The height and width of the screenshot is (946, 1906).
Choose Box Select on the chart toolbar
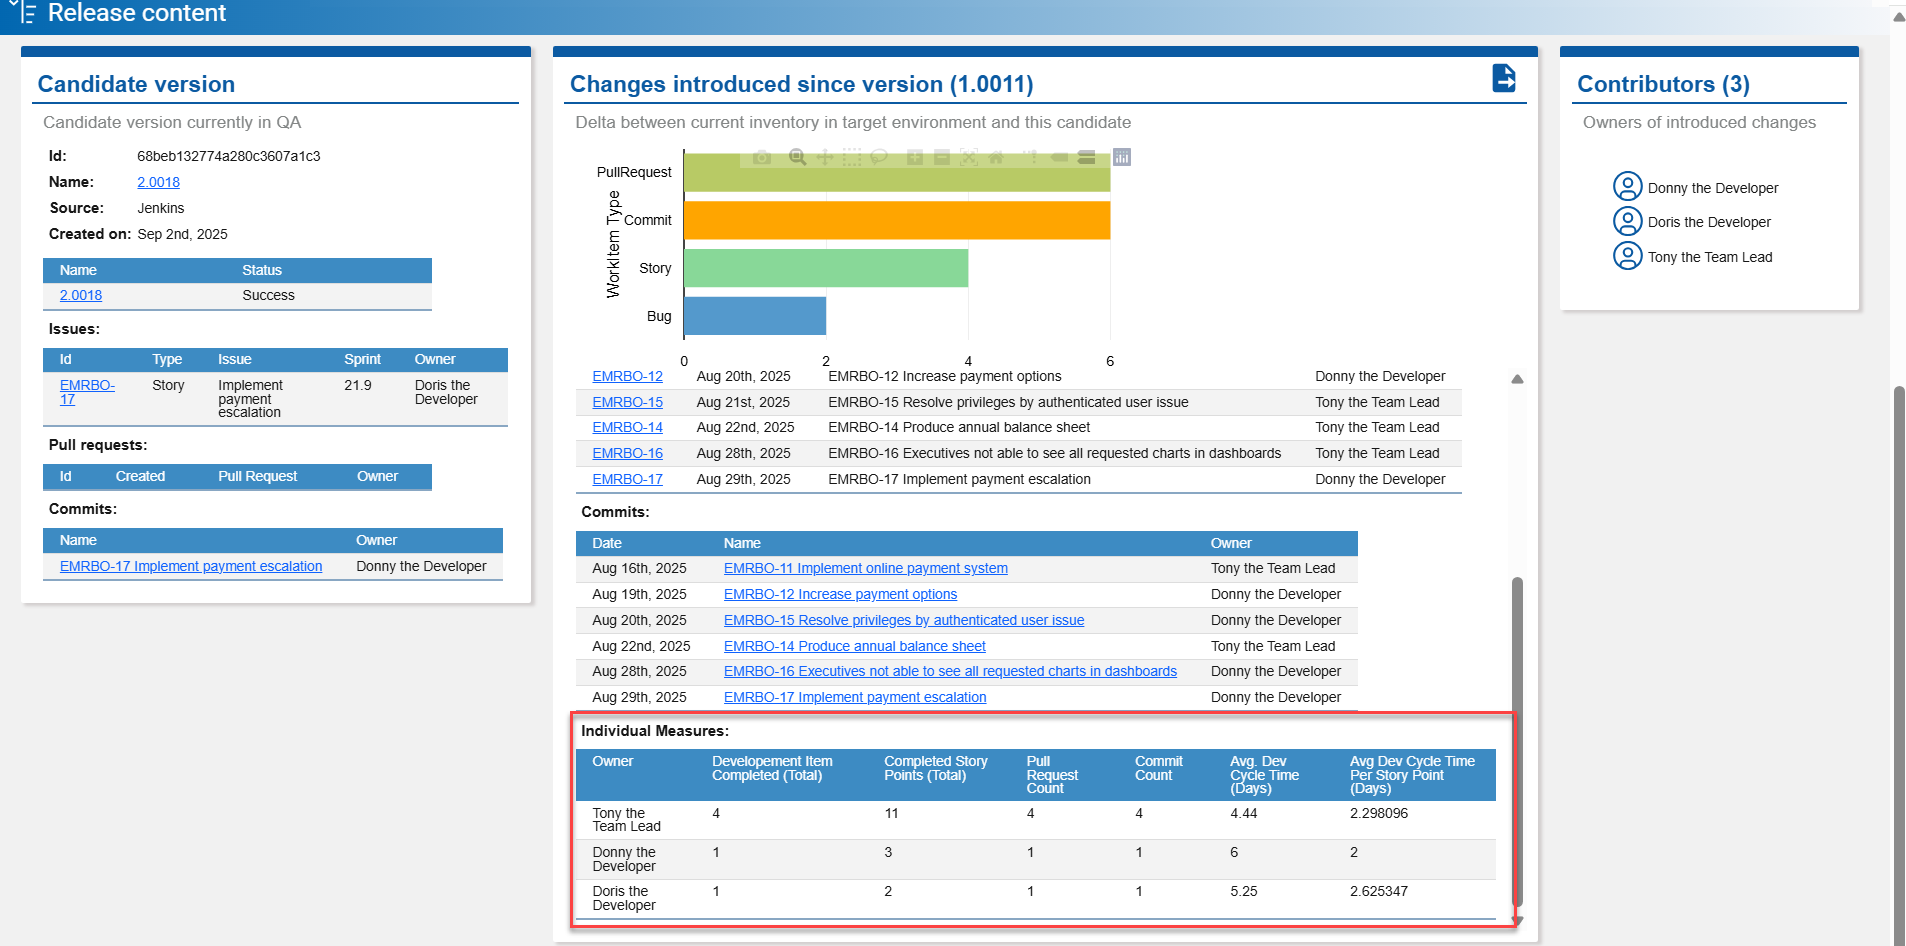point(851,157)
